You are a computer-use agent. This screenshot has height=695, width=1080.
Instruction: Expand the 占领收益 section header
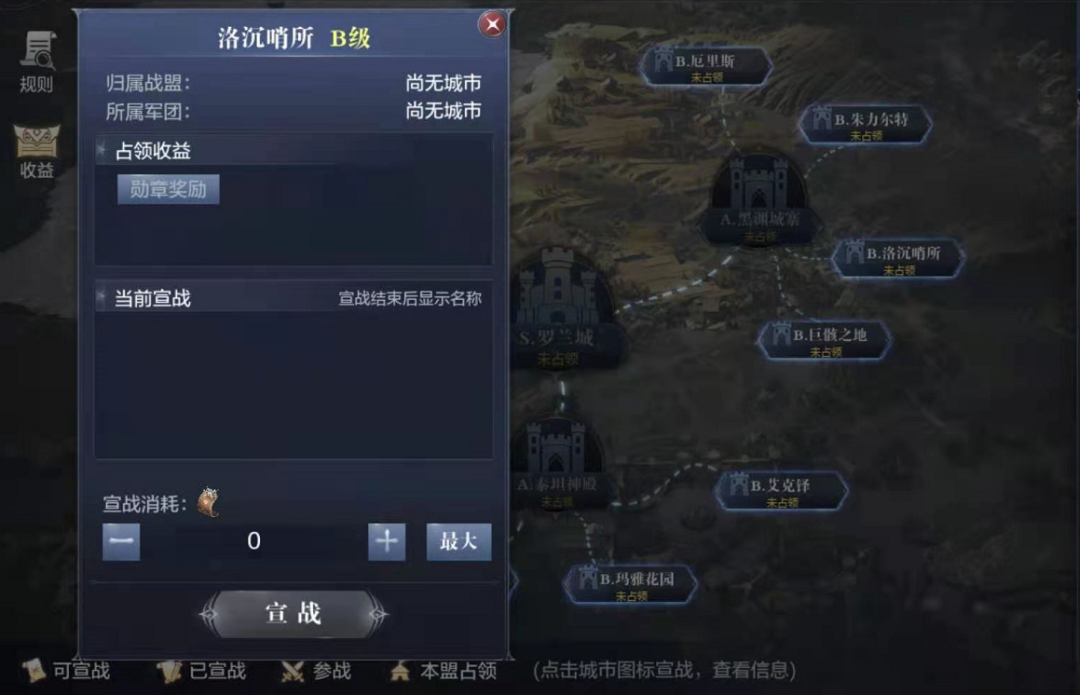pos(294,151)
